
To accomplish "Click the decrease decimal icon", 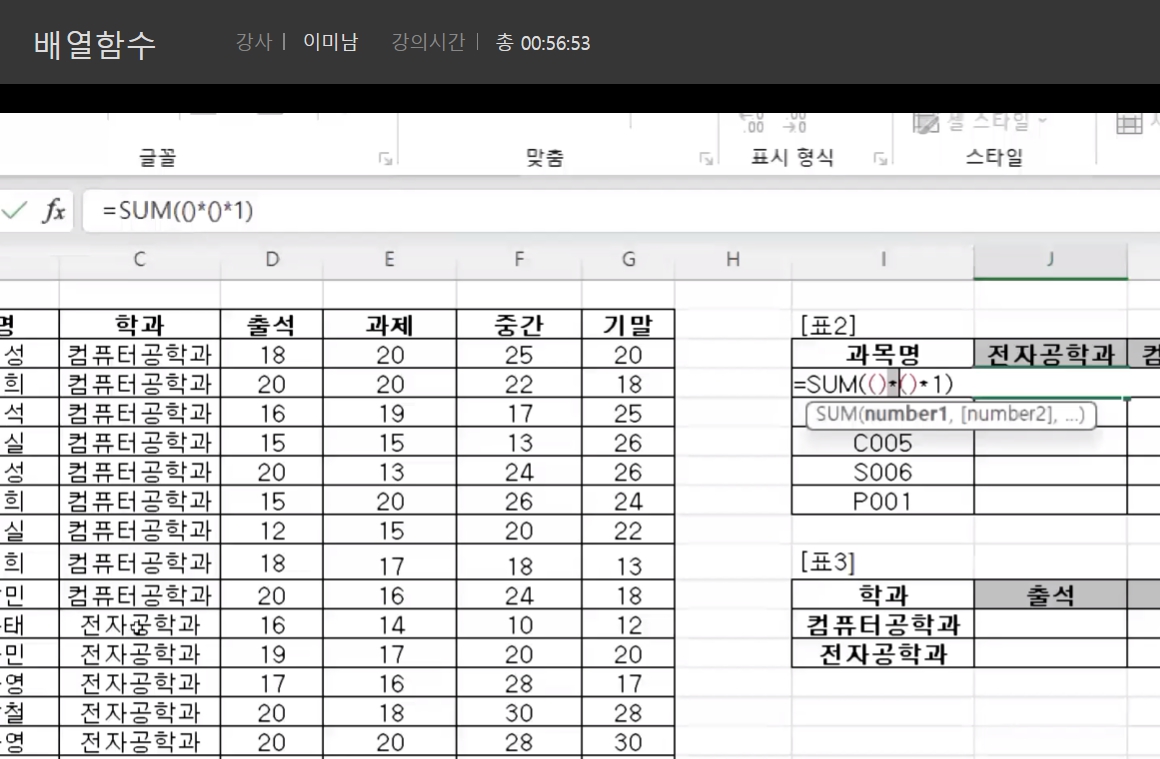I will [x=795, y=122].
